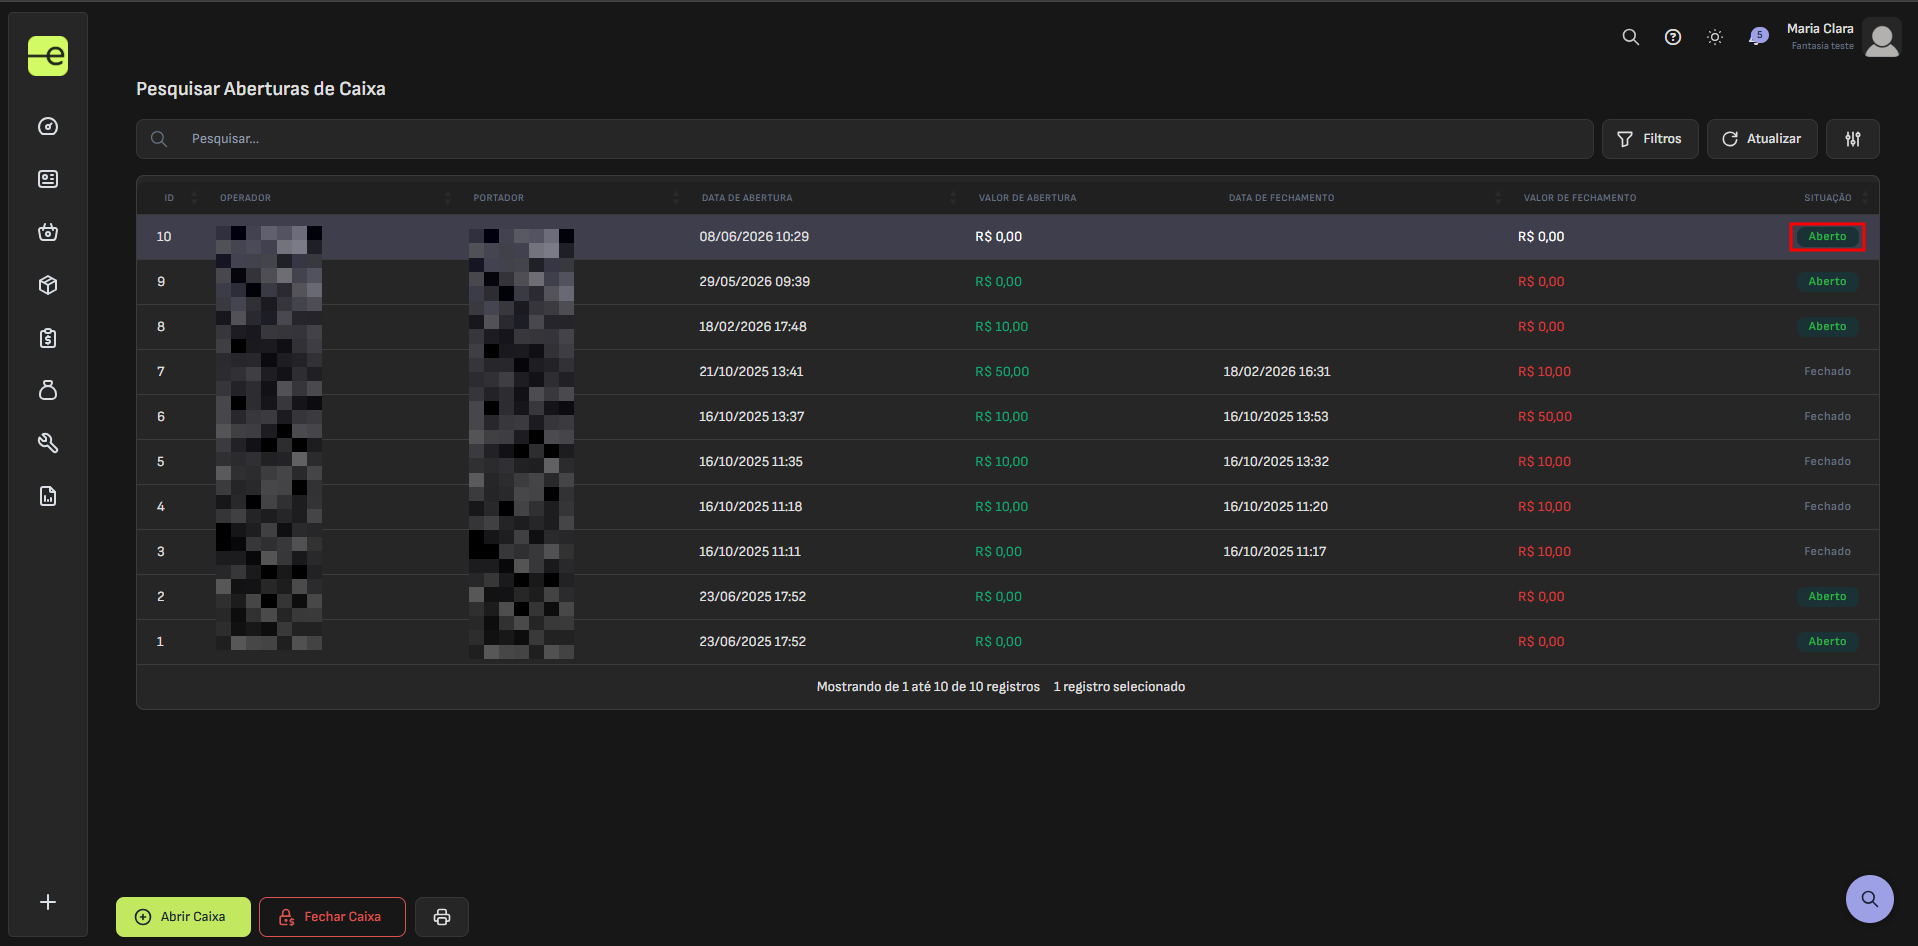Click the top-right search magnifier icon
The height and width of the screenshot is (946, 1918).
[1631, 37]
